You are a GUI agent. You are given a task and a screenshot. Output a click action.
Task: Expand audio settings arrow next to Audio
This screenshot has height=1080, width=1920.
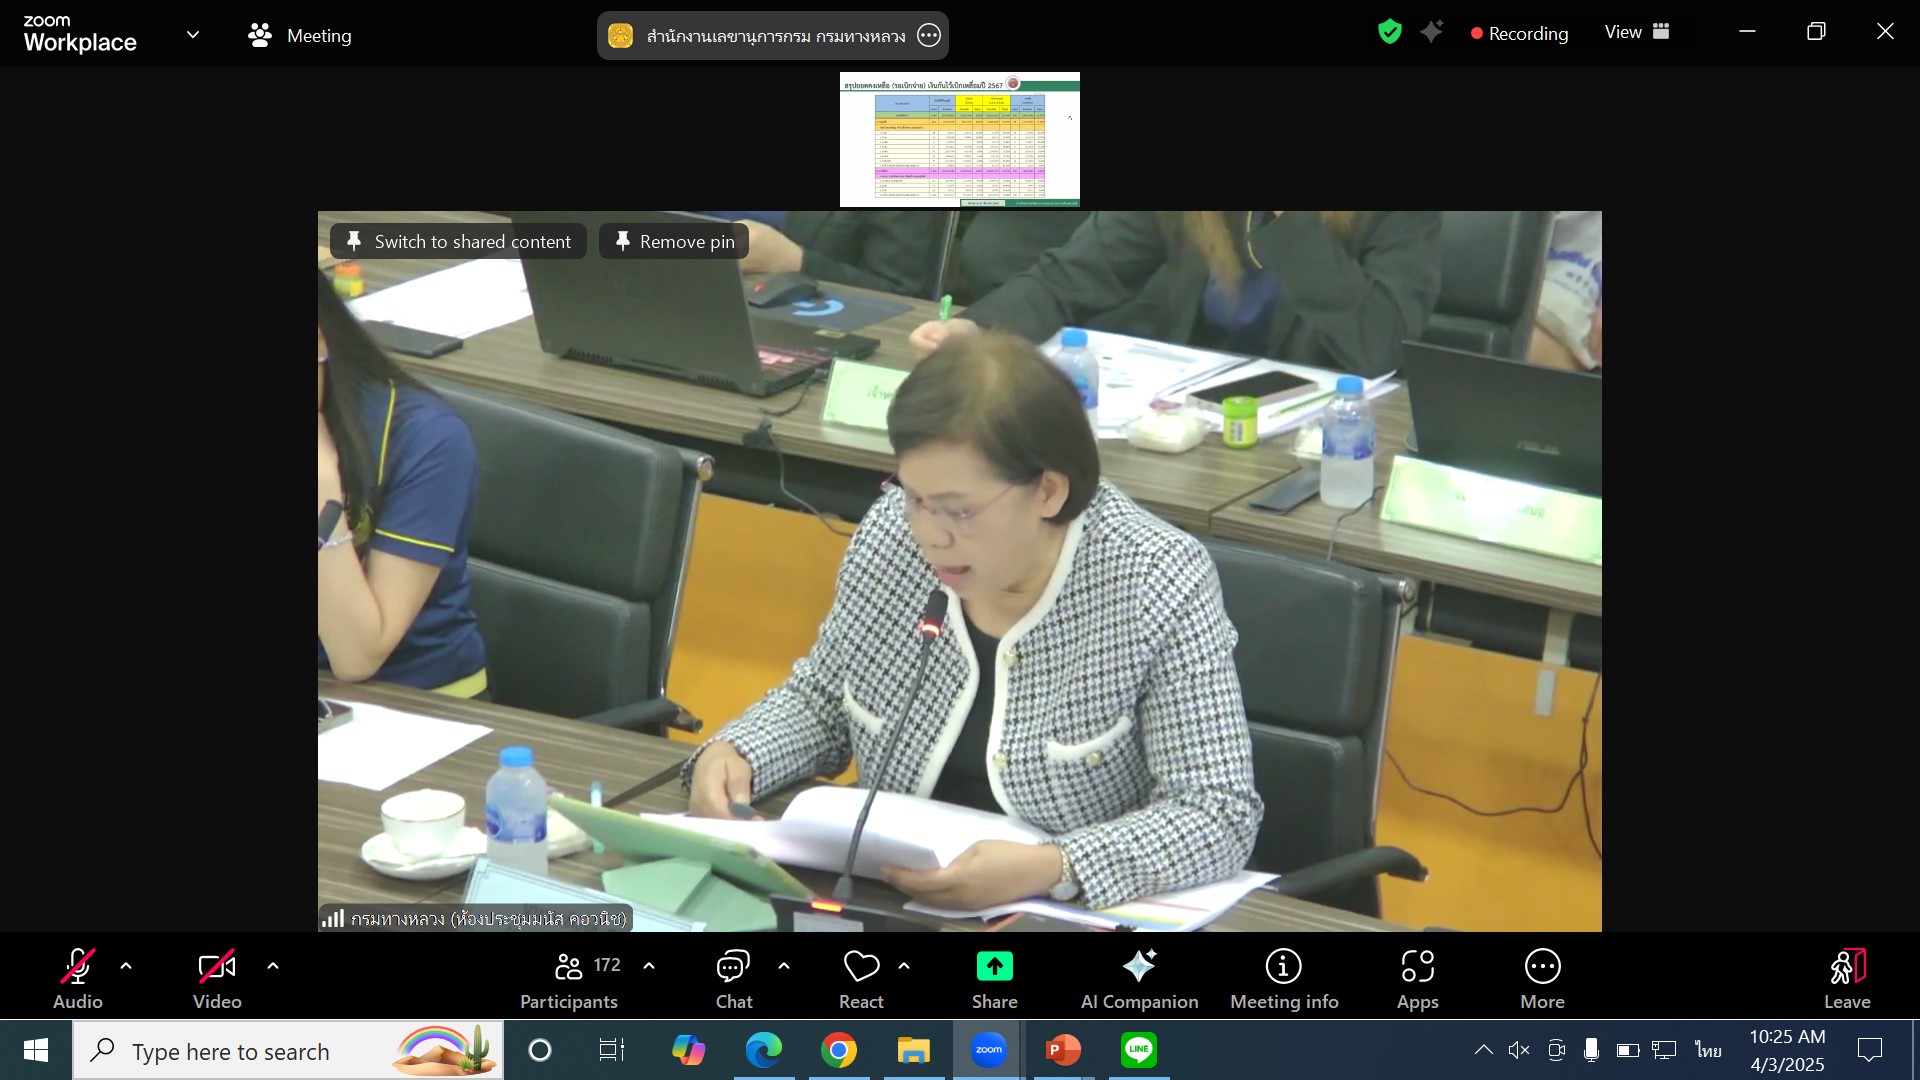coord(126,966)
